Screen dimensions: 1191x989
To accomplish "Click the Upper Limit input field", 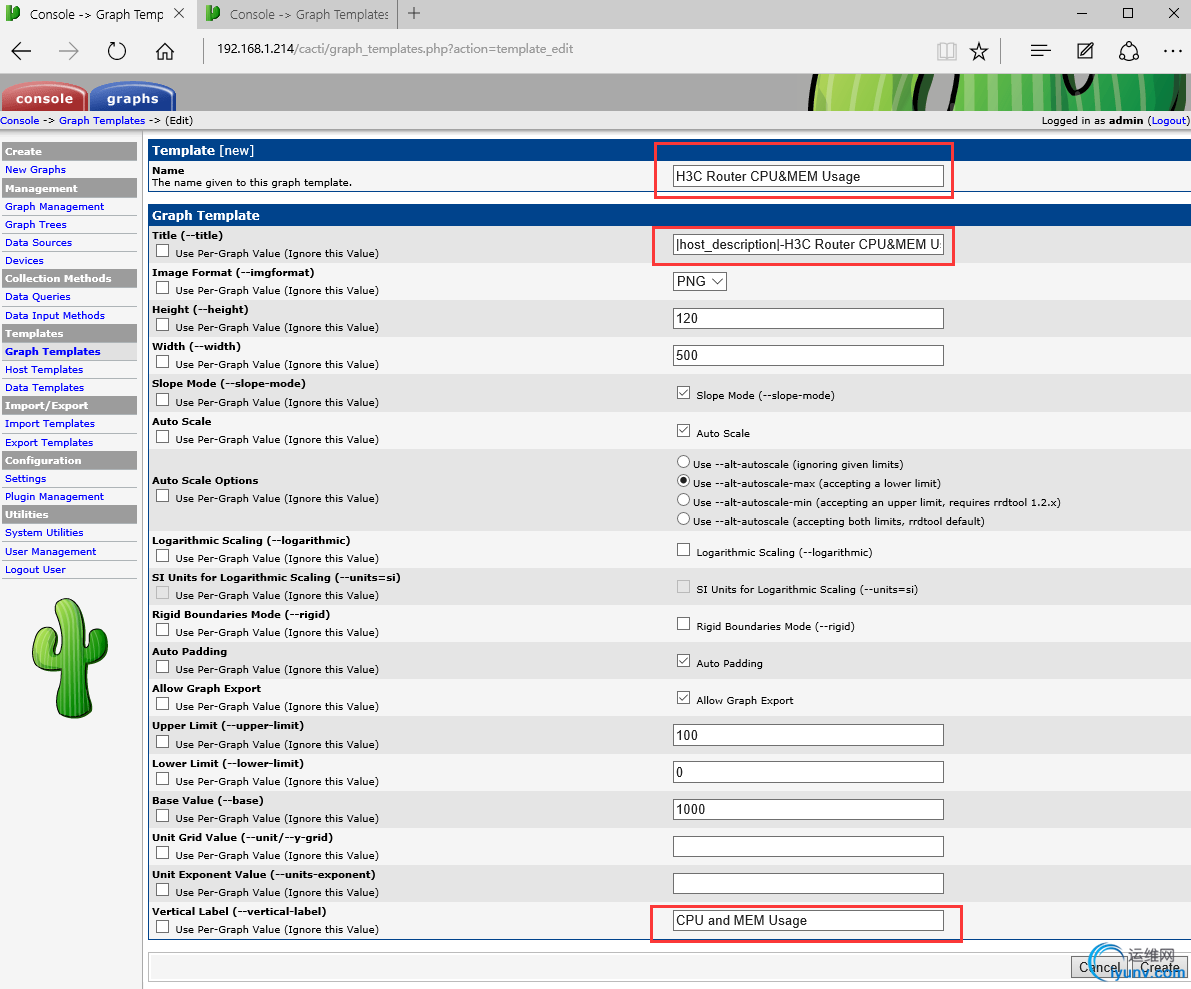I will [808, 735].
